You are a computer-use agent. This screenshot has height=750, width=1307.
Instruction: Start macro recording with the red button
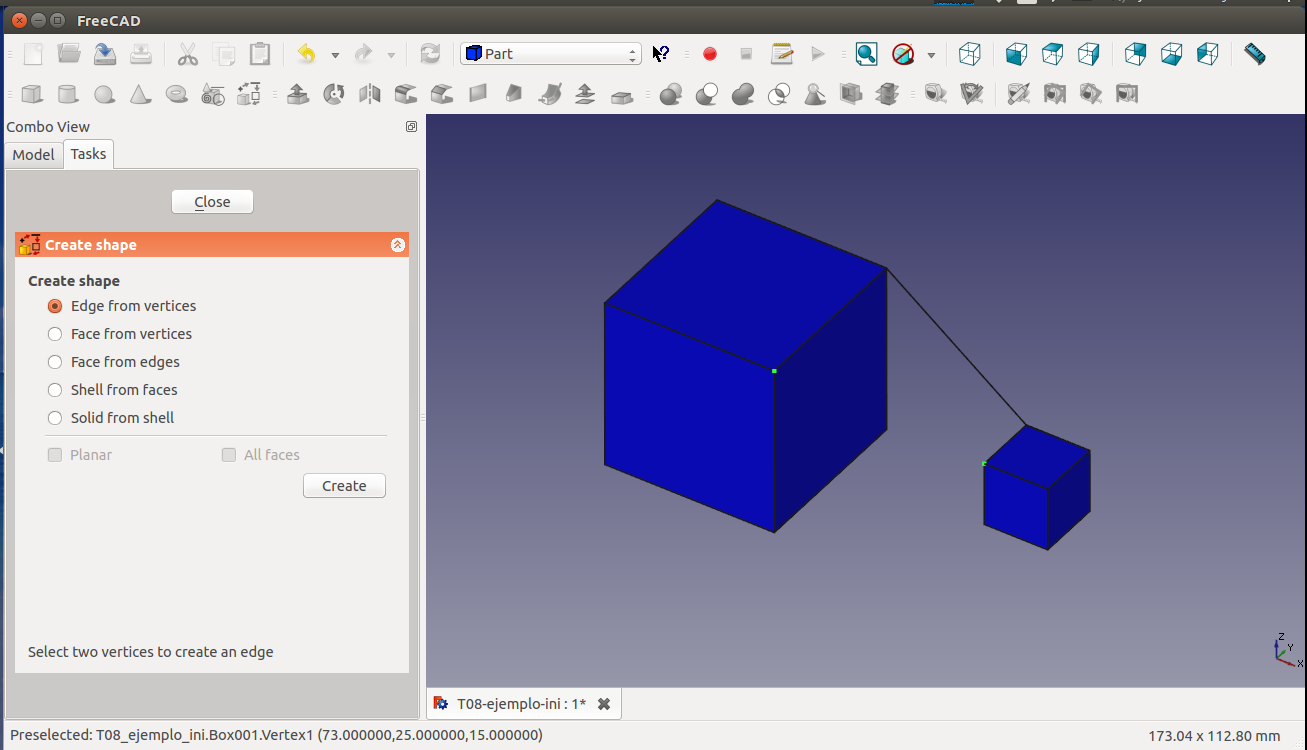[710, 54]
